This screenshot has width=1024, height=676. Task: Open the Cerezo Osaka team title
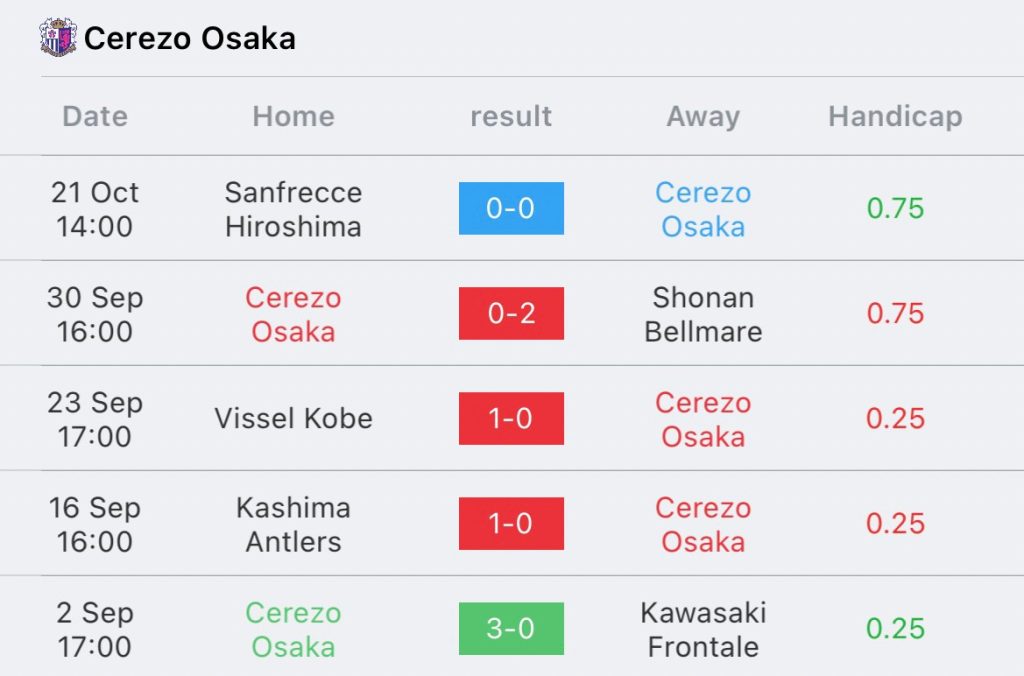tap(189, 39)
